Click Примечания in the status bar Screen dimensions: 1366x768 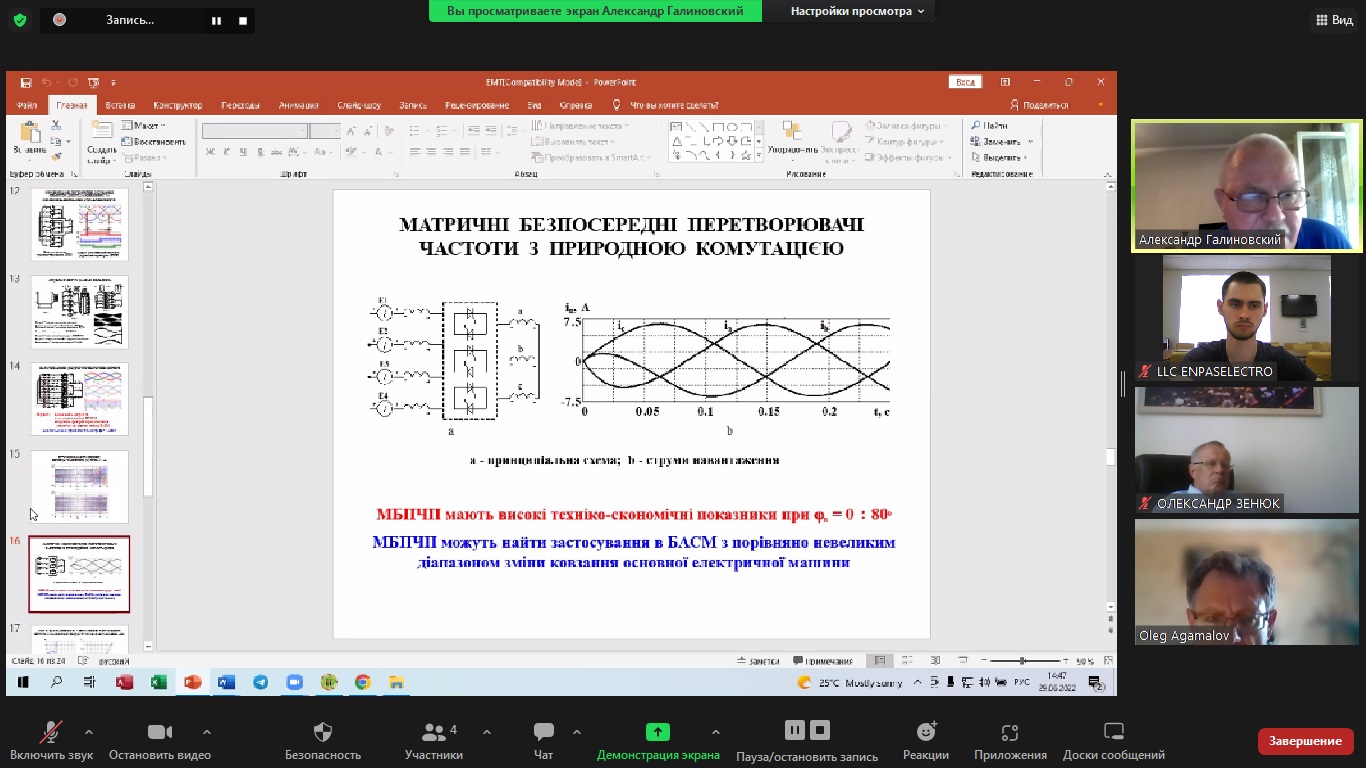pyautogui.click(x=823, y=661)
